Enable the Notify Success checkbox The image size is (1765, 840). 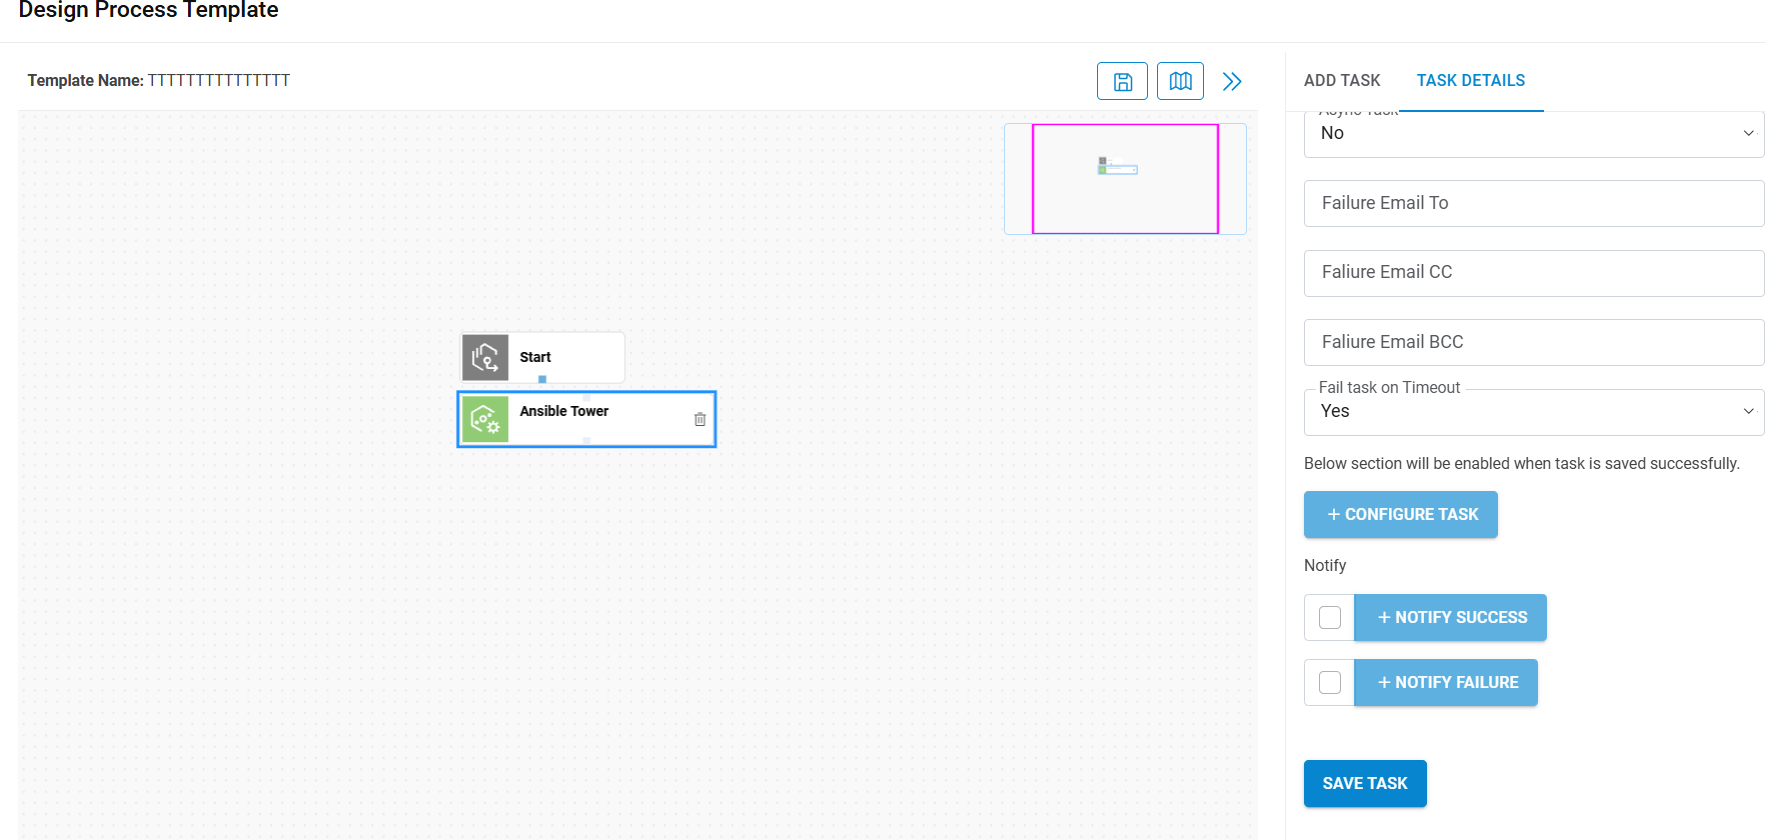(1330, 617)
